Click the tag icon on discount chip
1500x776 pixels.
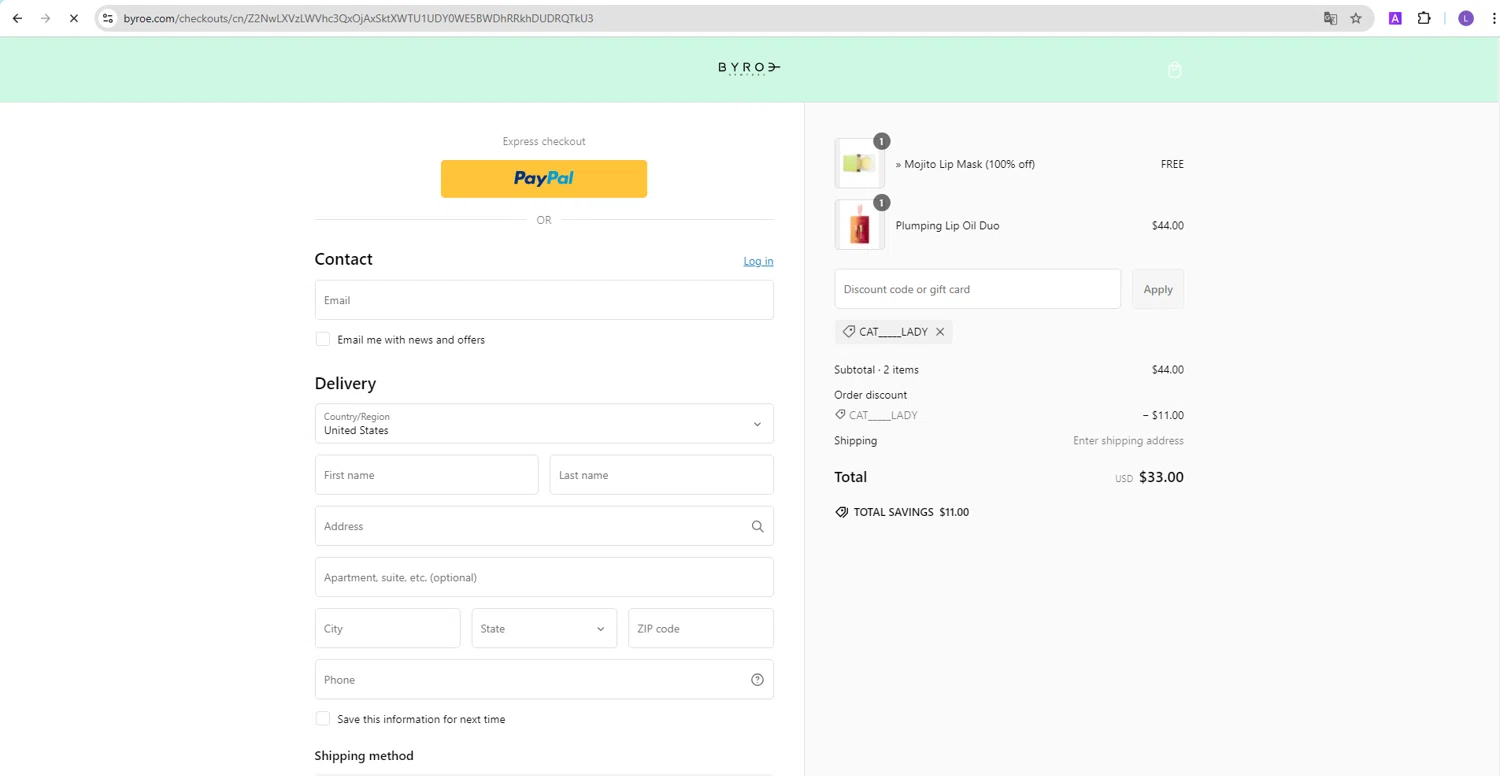[849, 331]
